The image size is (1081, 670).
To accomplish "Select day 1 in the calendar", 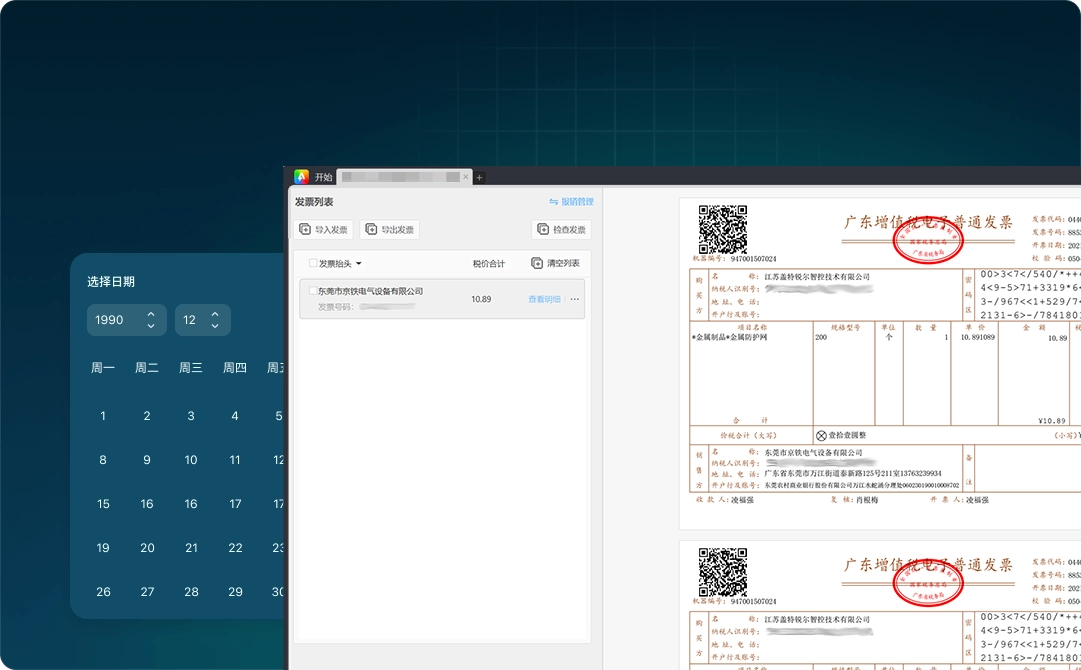I will (x=103, y=416).
